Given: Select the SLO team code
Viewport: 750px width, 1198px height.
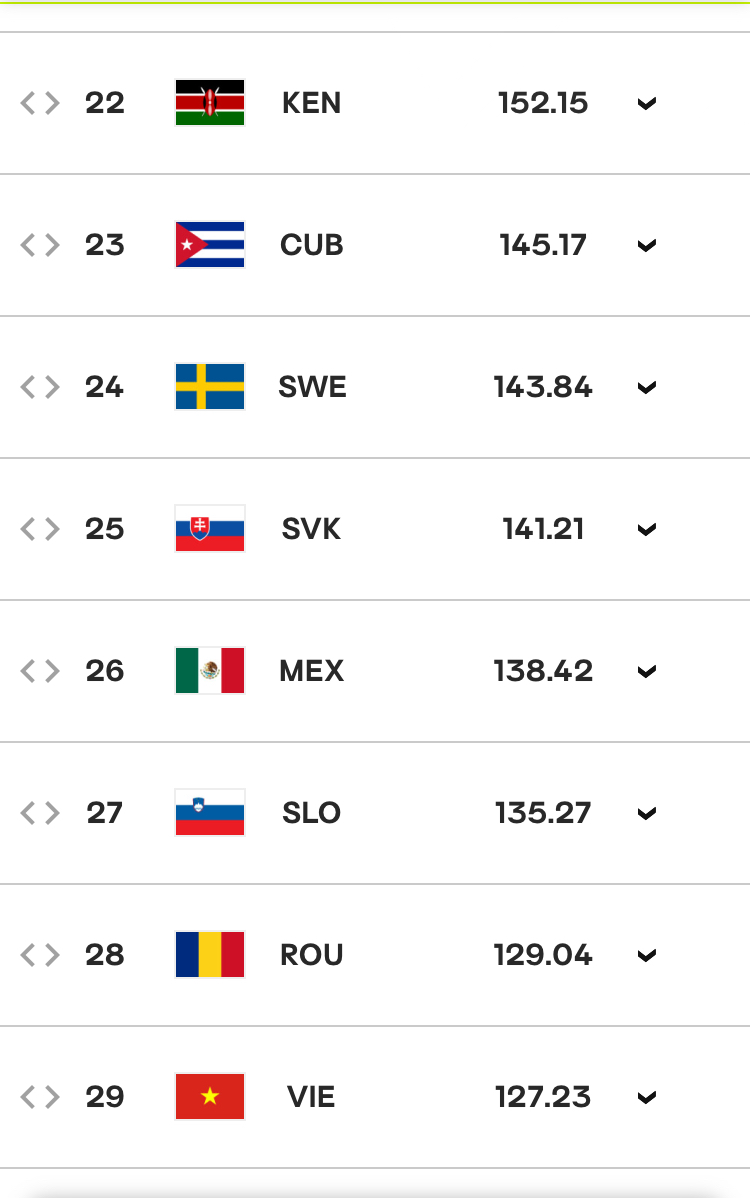Looking at the screenshot, I should pyautogui.click(x=312, y=813).
